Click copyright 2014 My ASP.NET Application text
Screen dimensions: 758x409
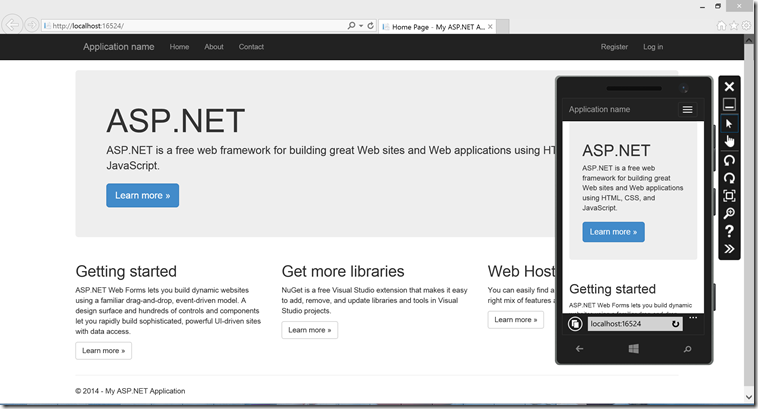pyautogui.click(x=130, y=391)
